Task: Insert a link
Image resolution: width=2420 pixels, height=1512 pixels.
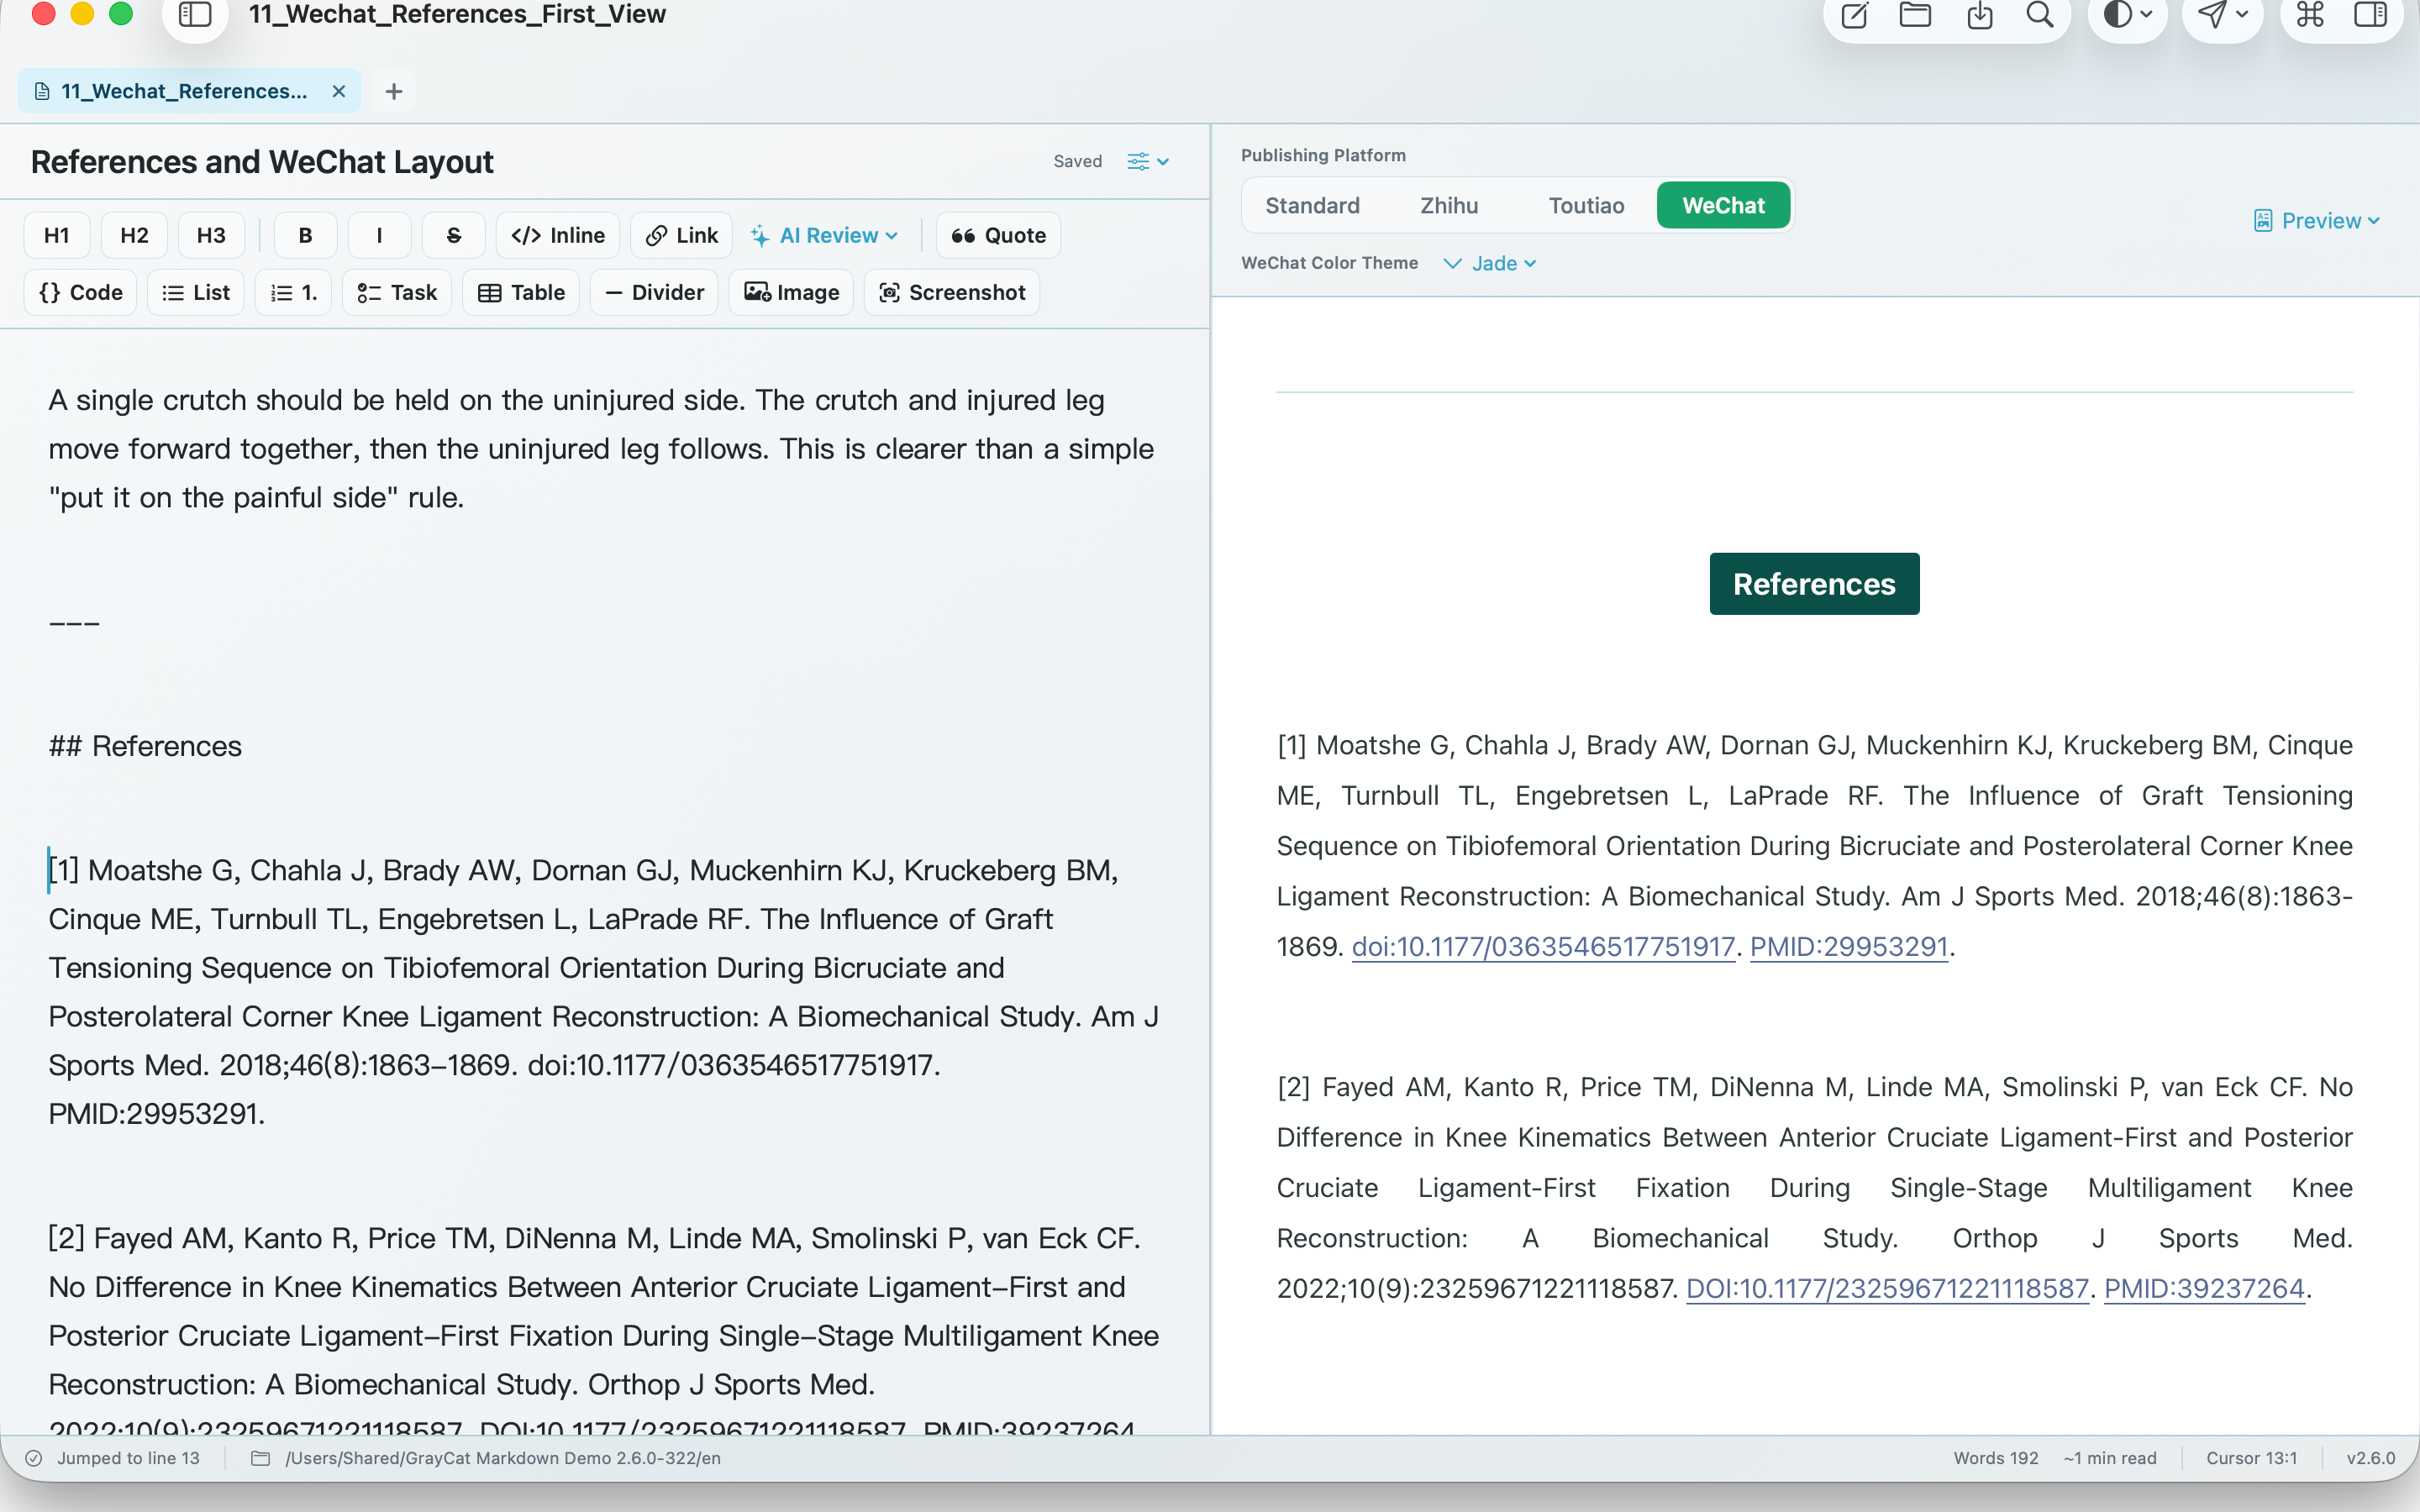Action: [681, 235]
